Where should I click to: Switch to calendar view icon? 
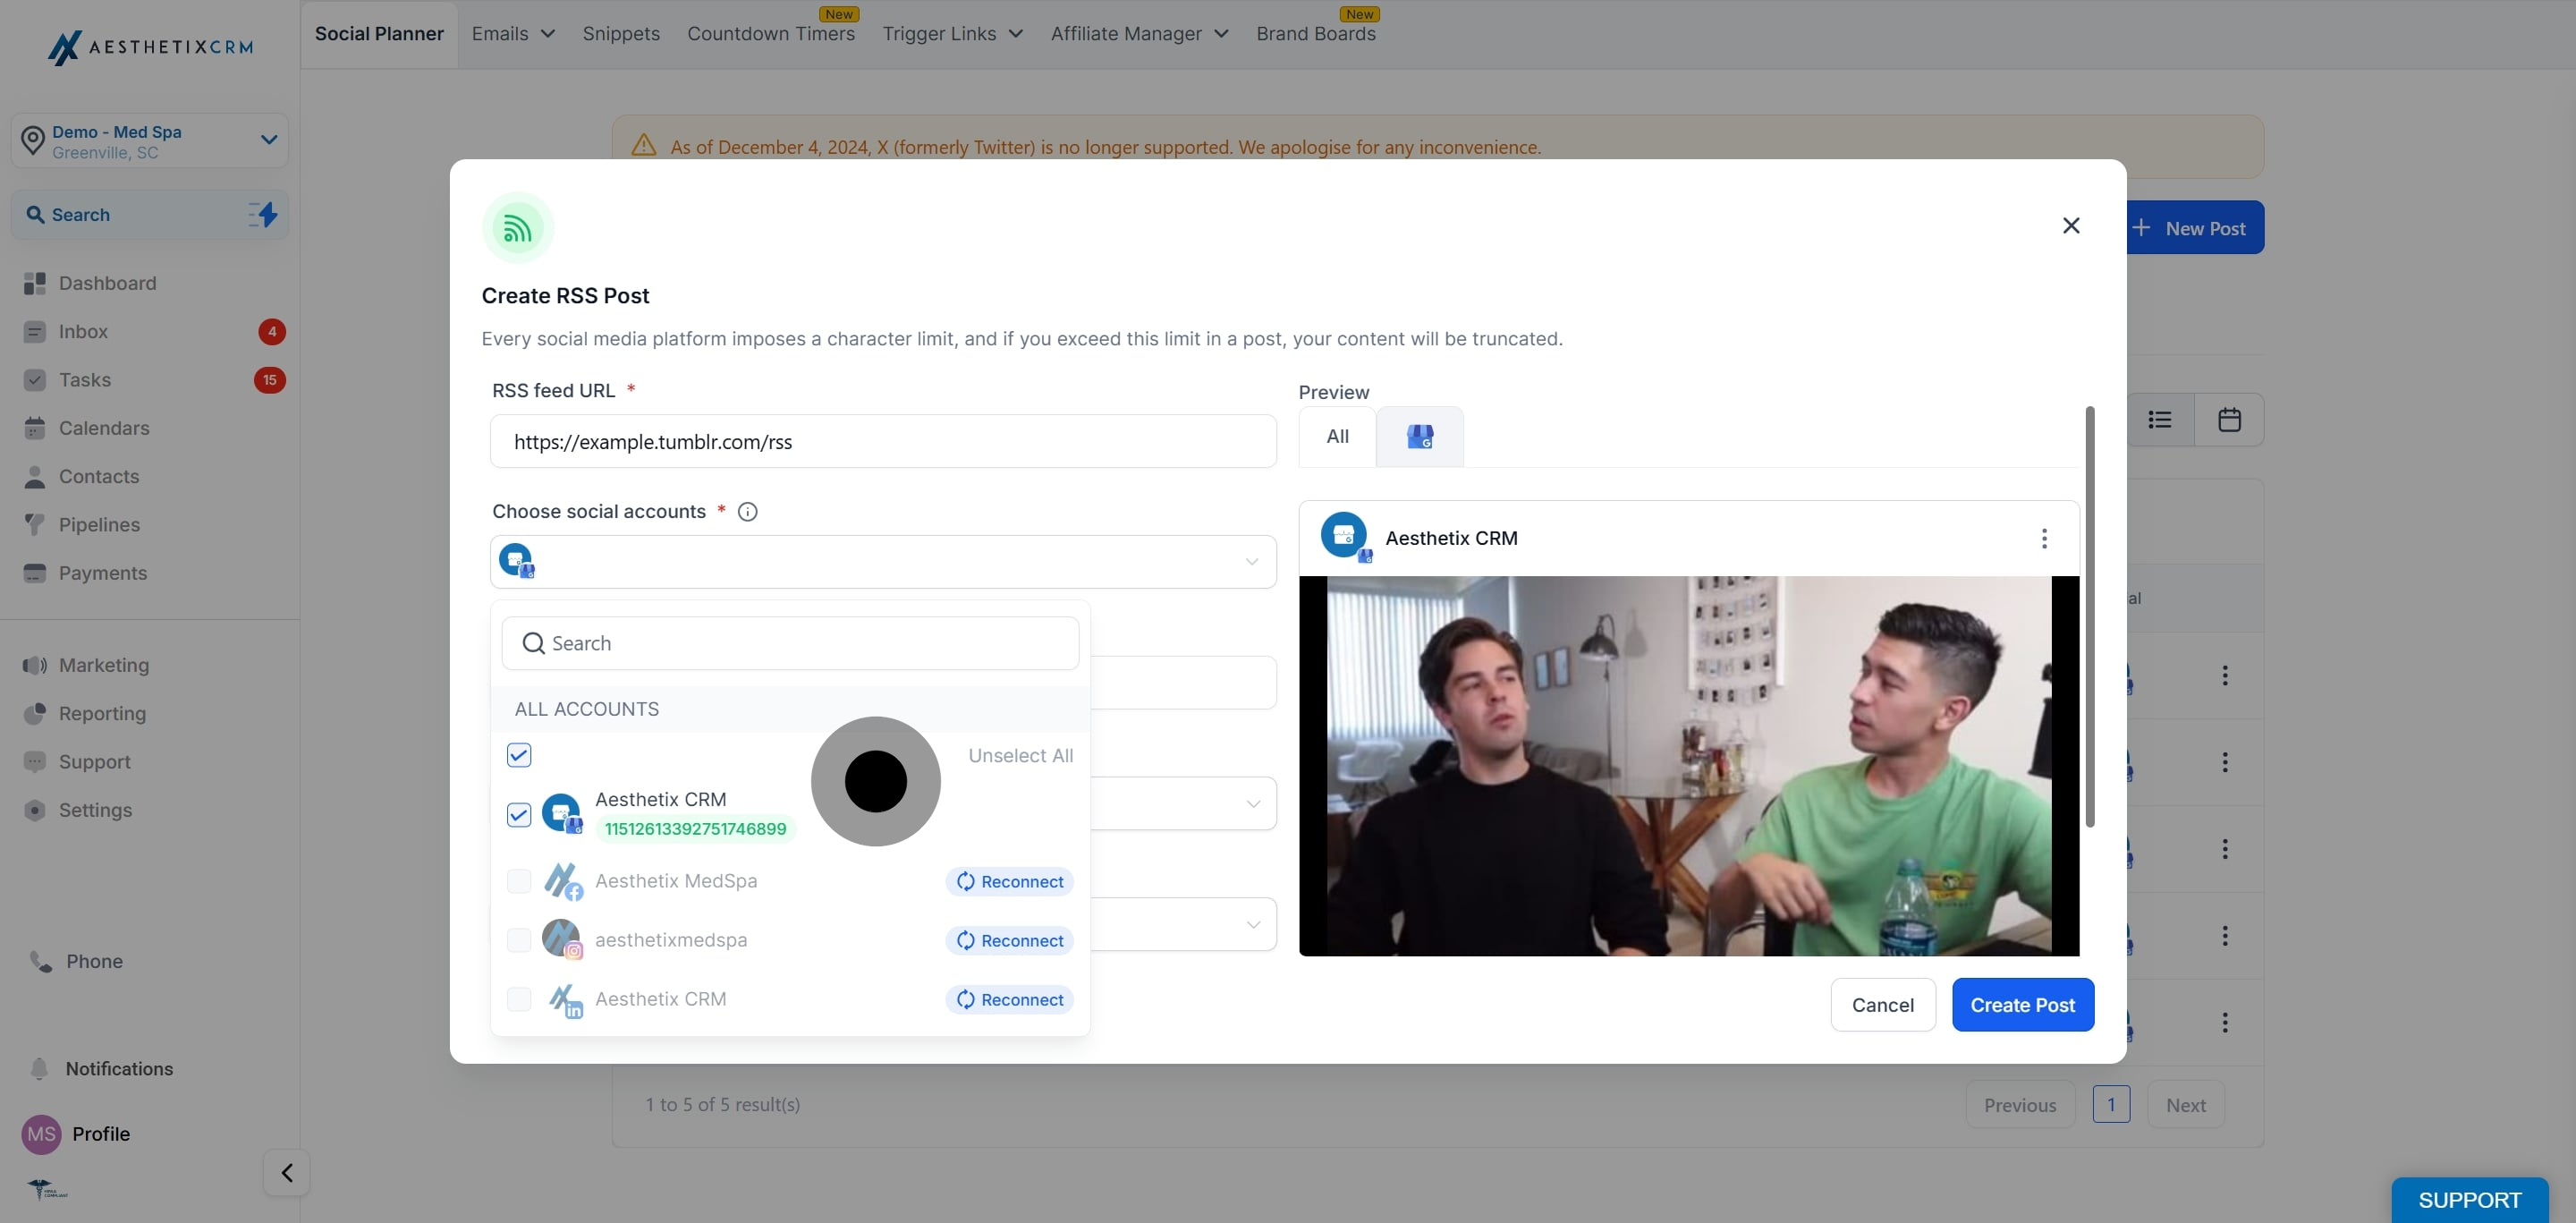(x=2229, y=420)
